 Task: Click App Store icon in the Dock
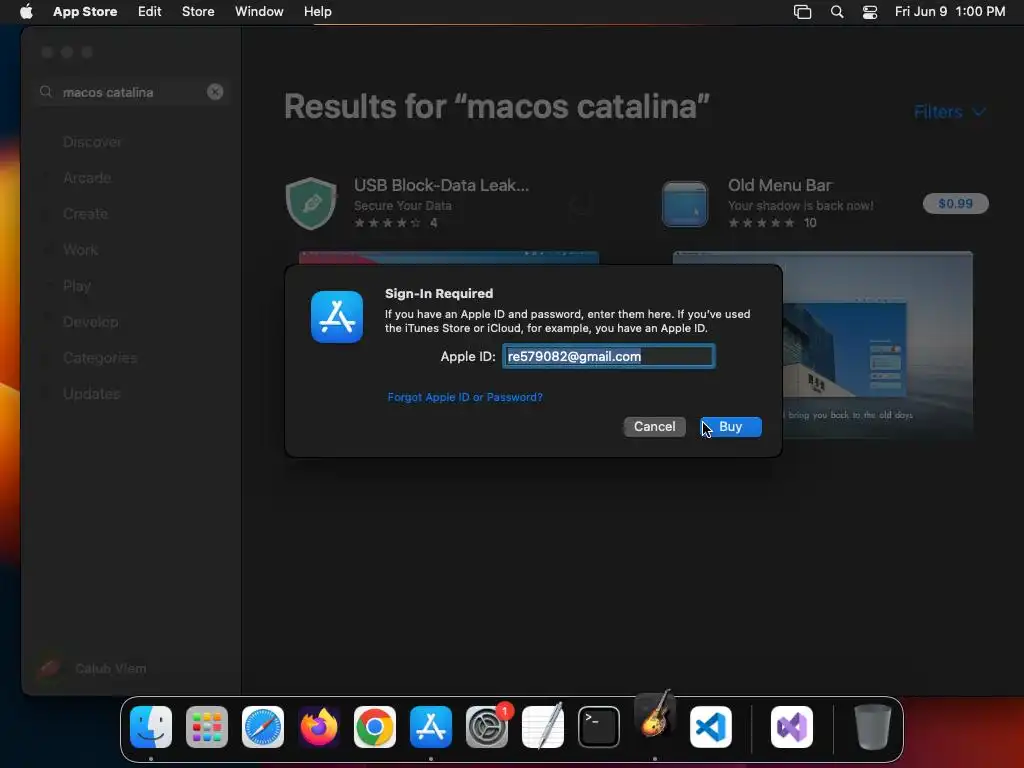[431, 727]
